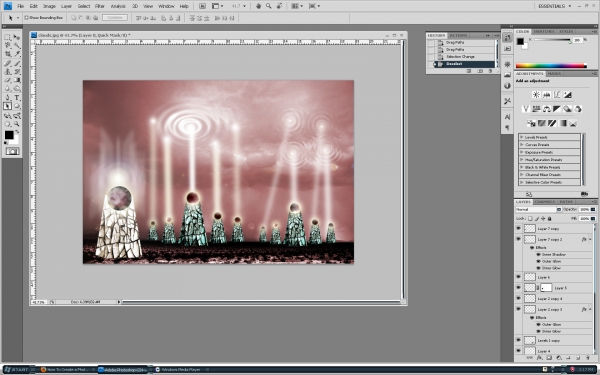600x375 pixels.
Task: Add a Brightness/Contrast adjustment
Action: 536,95
